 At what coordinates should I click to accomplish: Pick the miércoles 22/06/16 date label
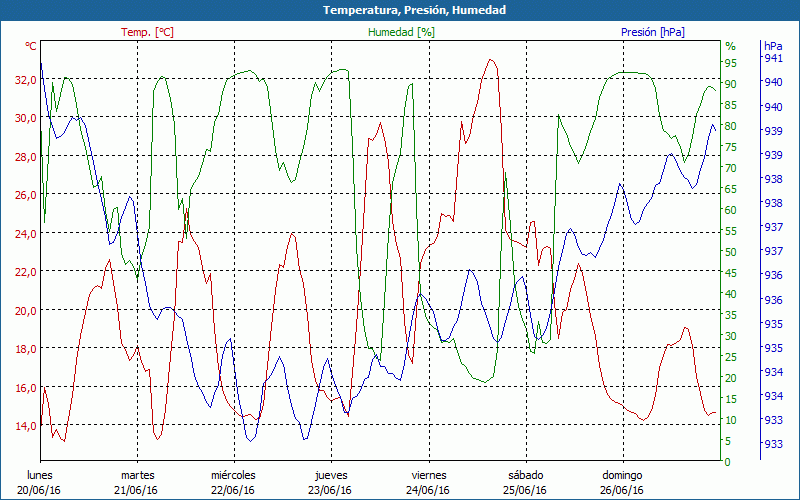point(234,482)
